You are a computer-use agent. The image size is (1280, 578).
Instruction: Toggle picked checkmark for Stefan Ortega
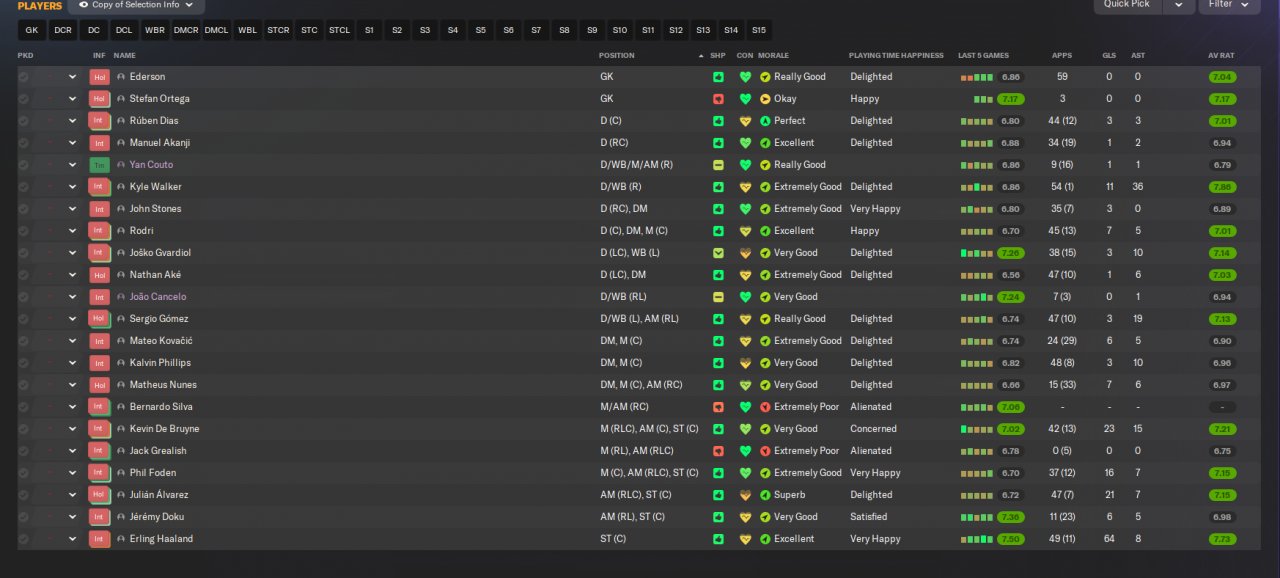[x=24, y=99]
